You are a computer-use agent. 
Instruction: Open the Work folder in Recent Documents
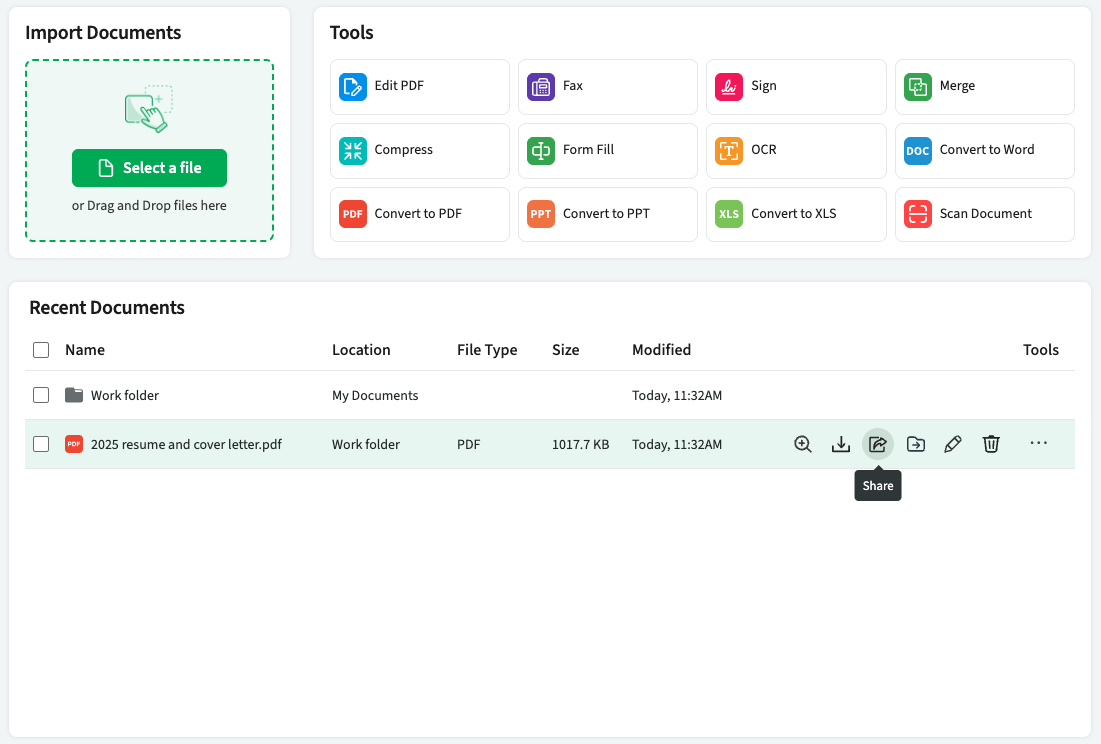pos(124,395)
